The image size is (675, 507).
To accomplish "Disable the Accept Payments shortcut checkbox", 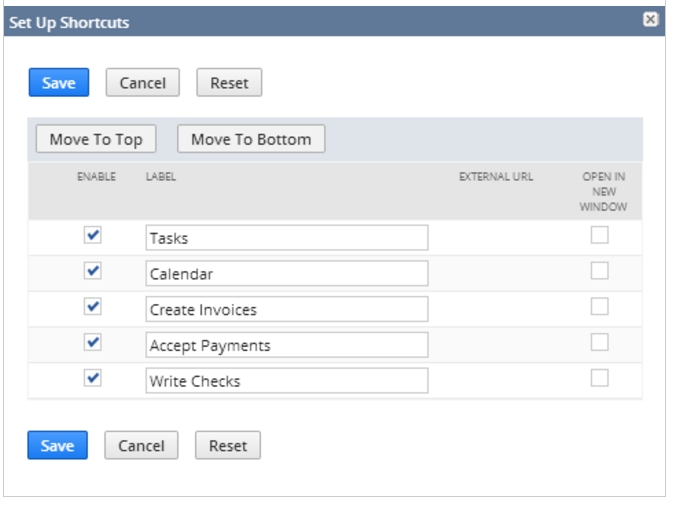I will pyautogui.click(x=93, y=343).
